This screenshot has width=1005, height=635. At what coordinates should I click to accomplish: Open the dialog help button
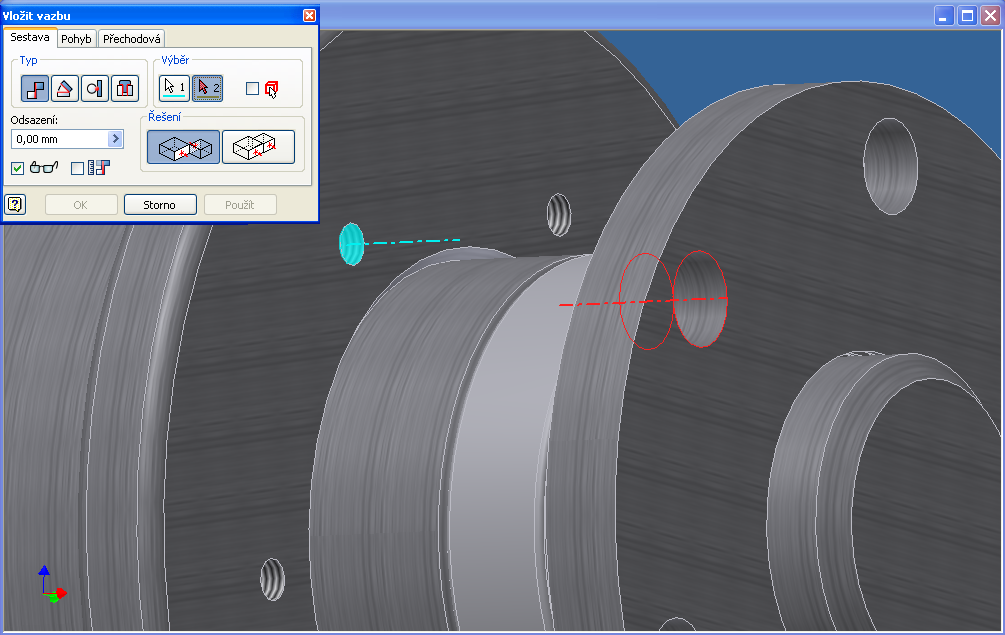tap(15, 205)
